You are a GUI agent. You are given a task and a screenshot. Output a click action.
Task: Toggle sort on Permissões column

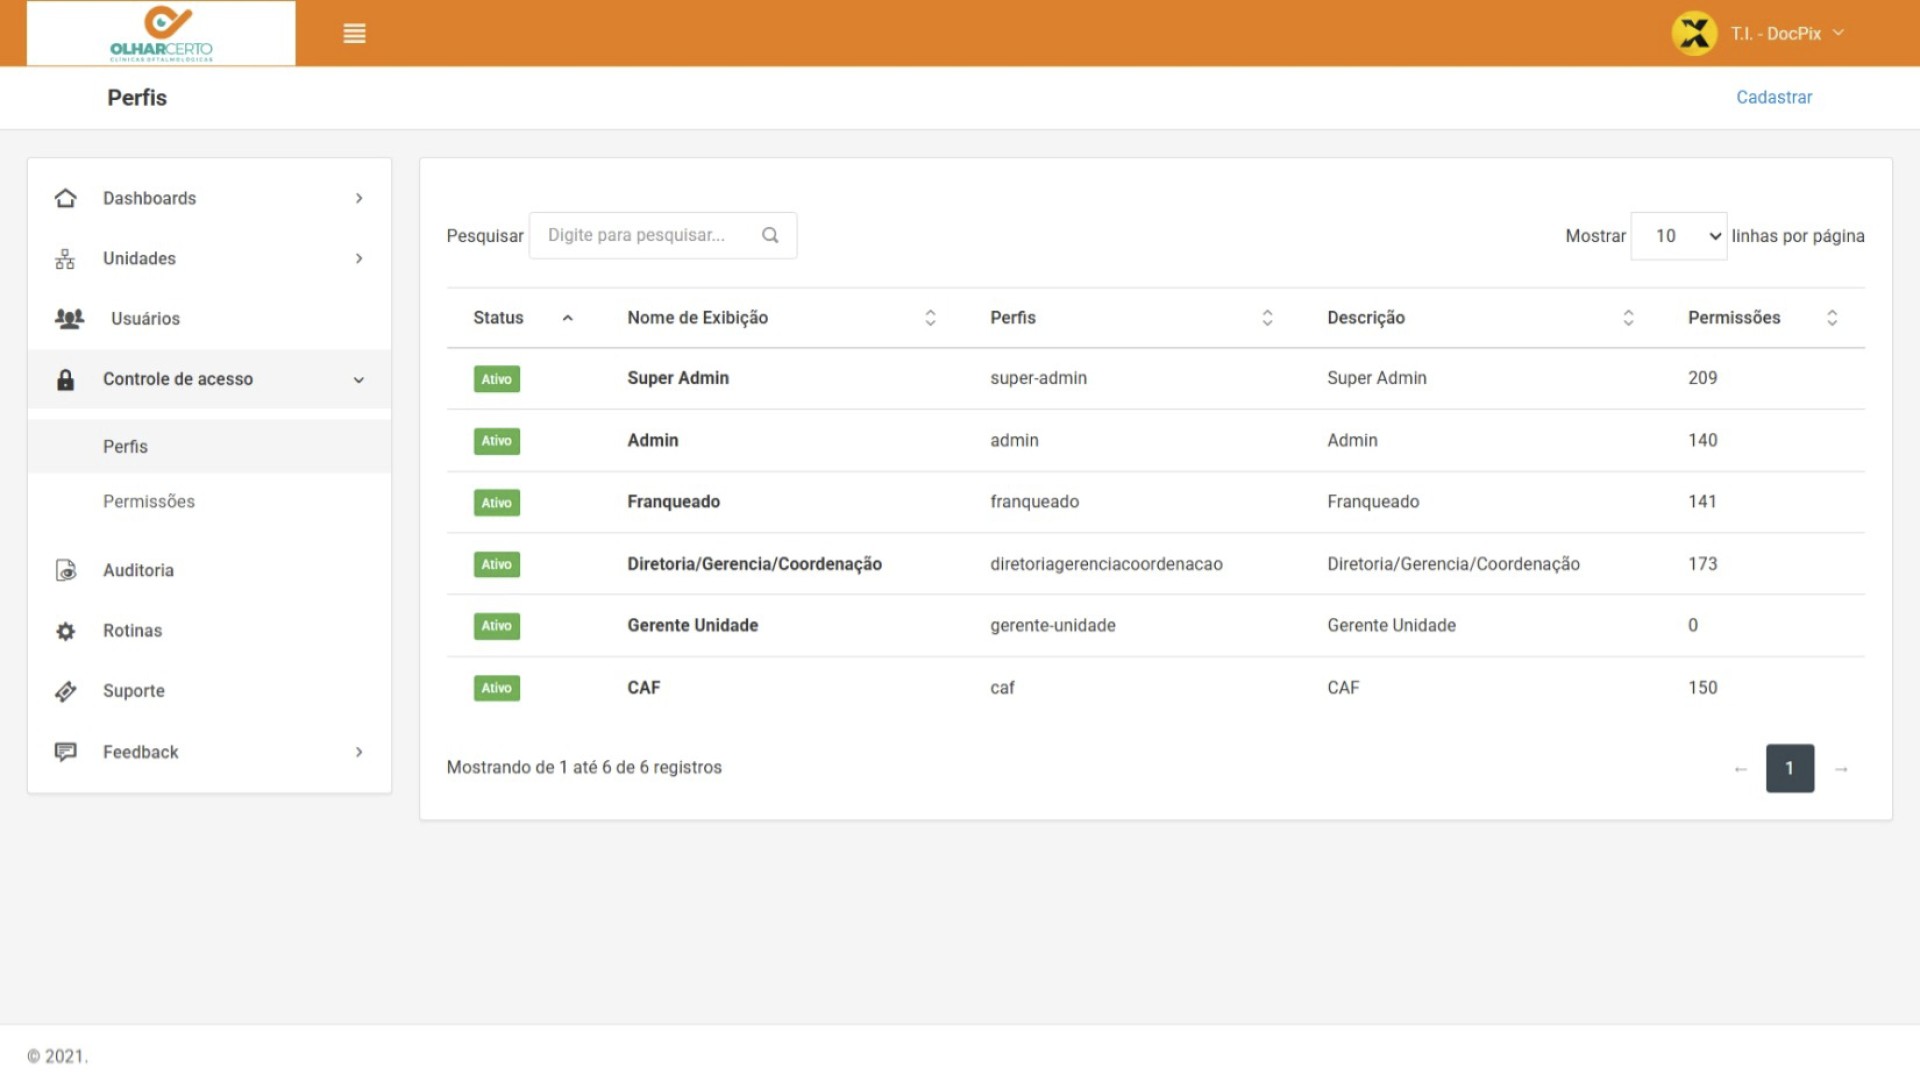1831,318
